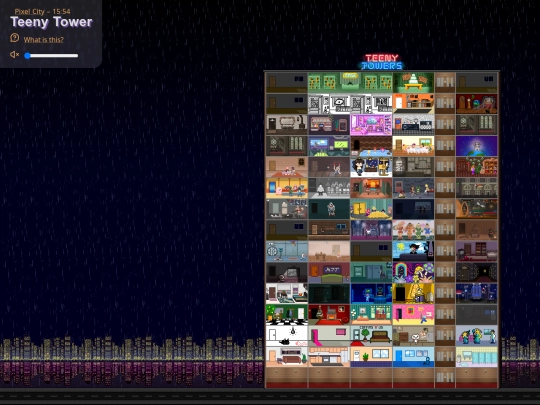The width and height of the screenshot is (540, 405).
Task: Select the pink room with running character
Action: pos(413,314)
